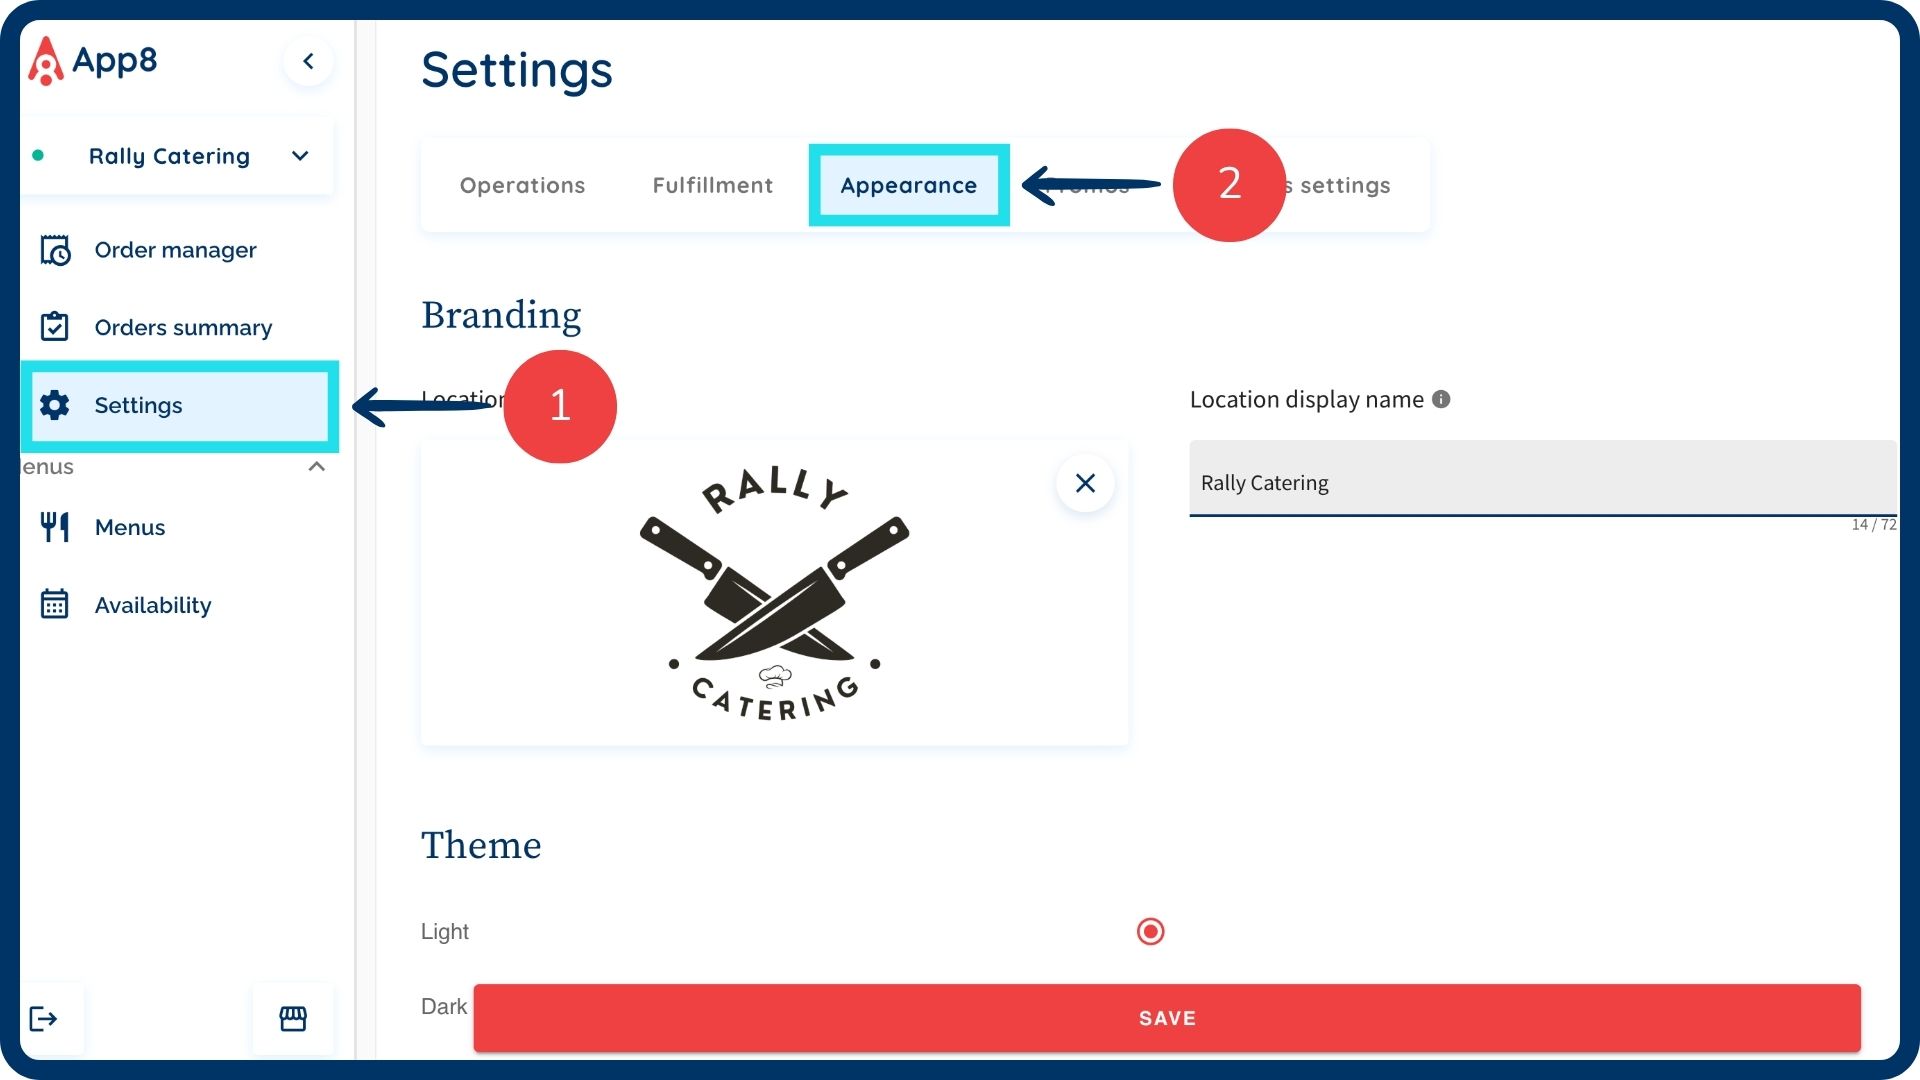Click the storefront icon in sidebar footer
The height and width of the screenshot is (1080, 1920).
click(x=293, y=1019)
